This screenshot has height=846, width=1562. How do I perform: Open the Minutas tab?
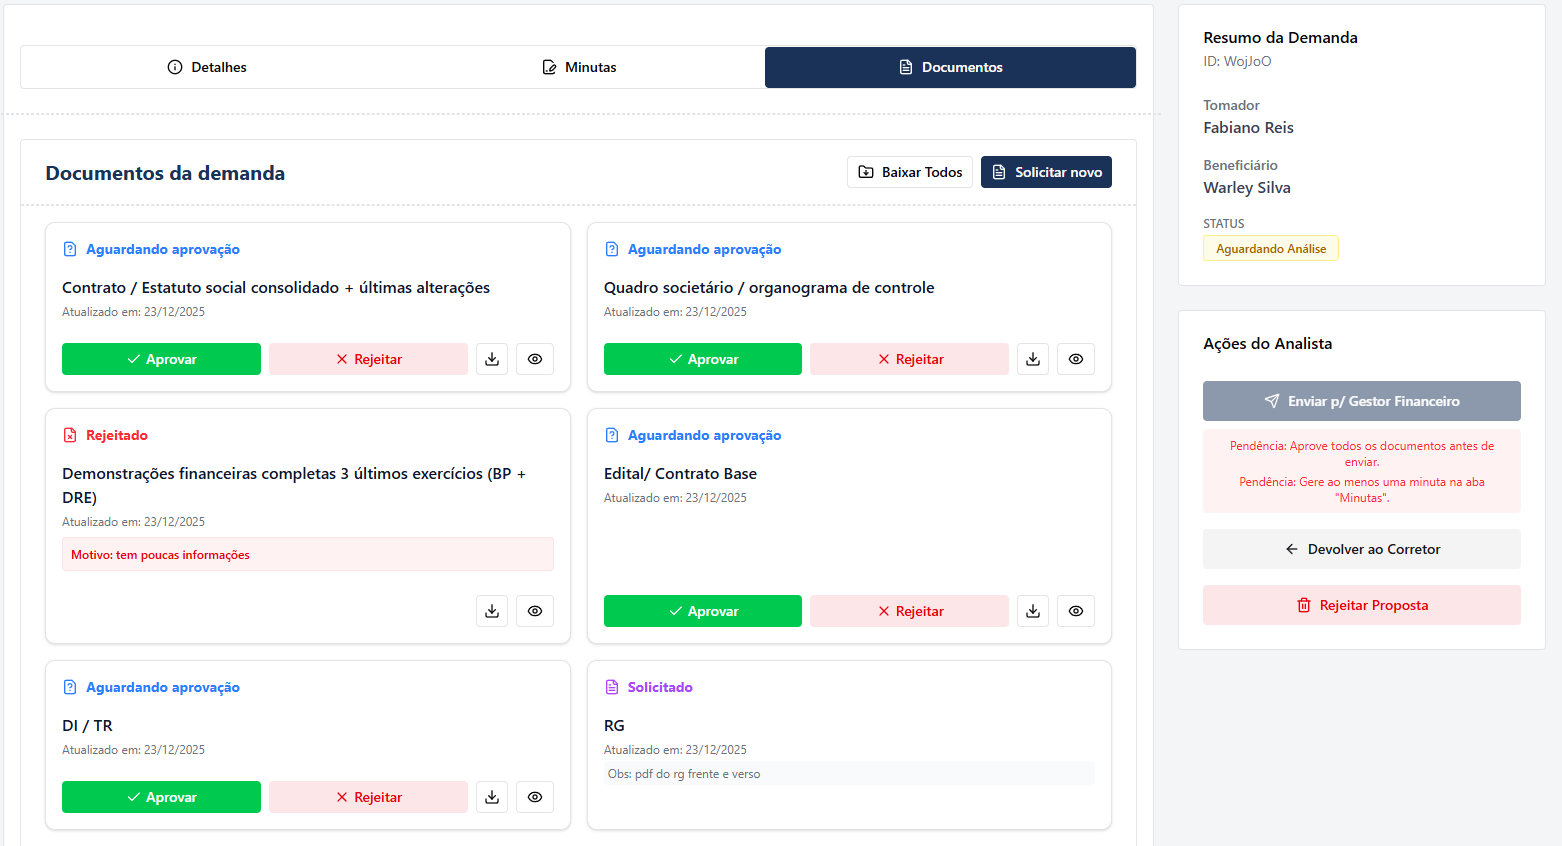coord(579,67)
